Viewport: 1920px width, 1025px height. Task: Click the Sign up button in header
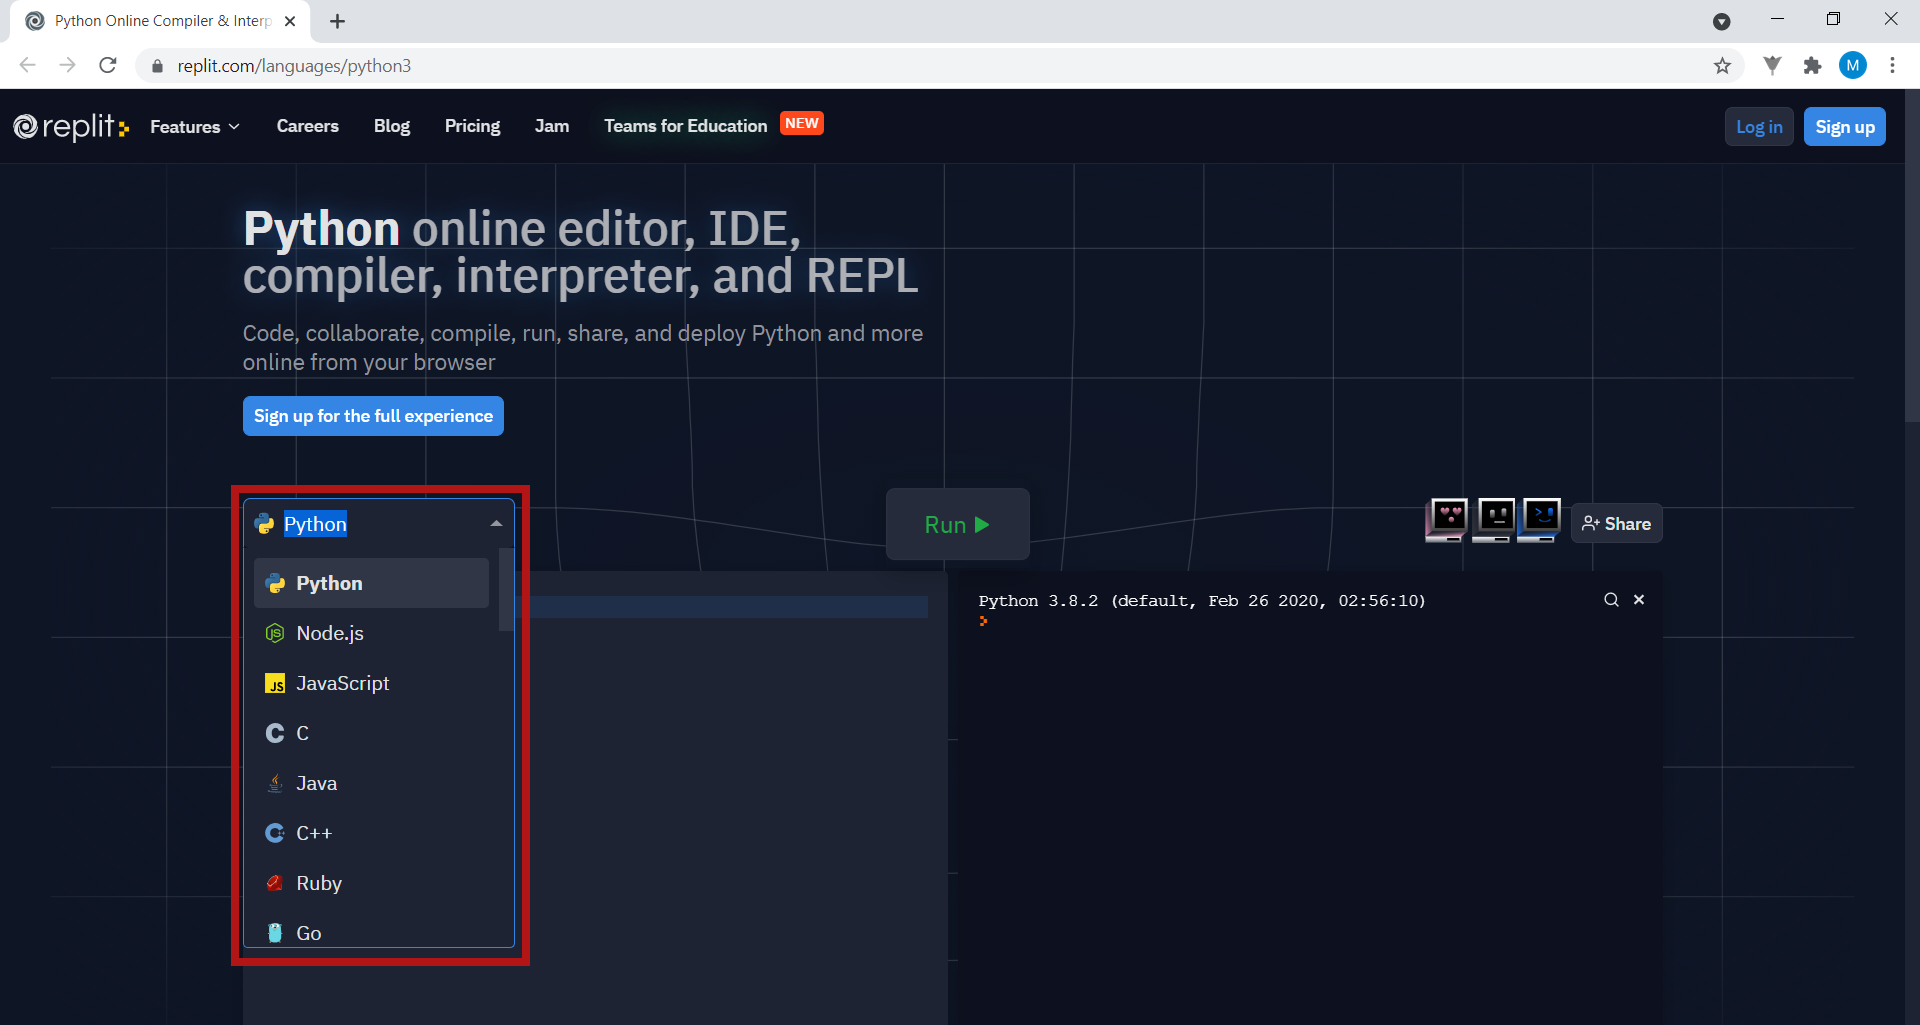click(x=1844, y=127)
